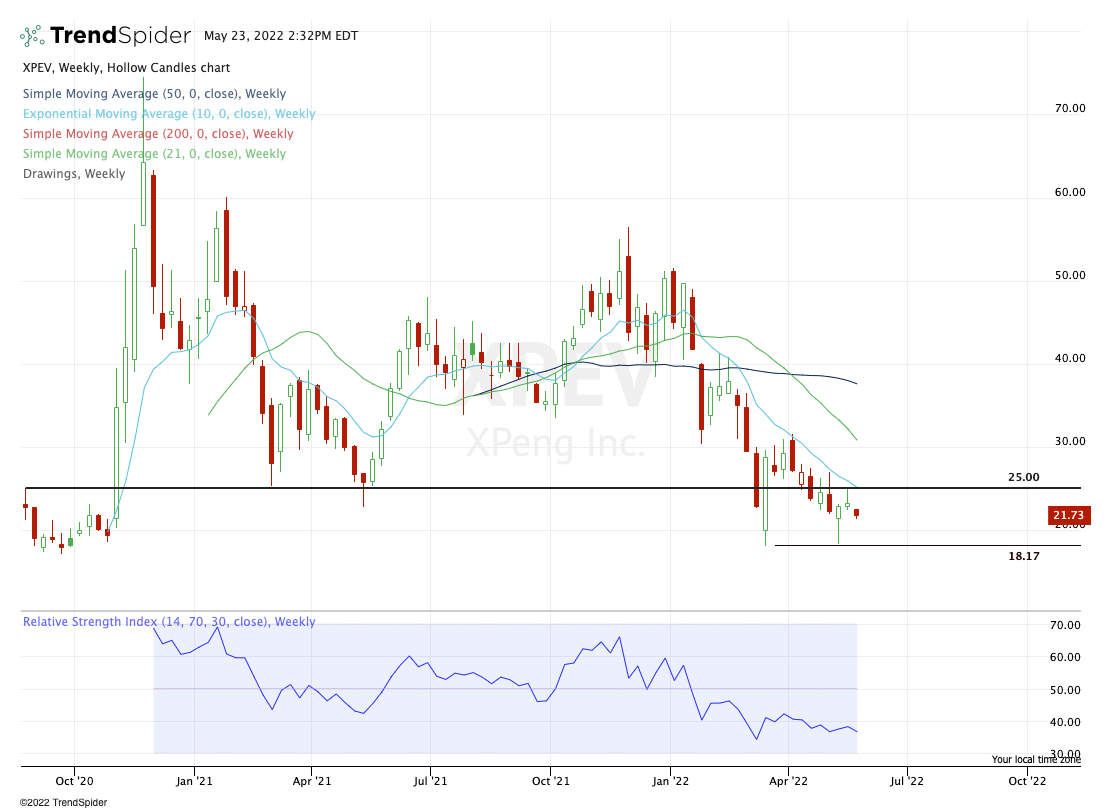Screen dimensions: 1111x812
Task: Click the Jan '21 date axis label
Action: coord(194,781)
